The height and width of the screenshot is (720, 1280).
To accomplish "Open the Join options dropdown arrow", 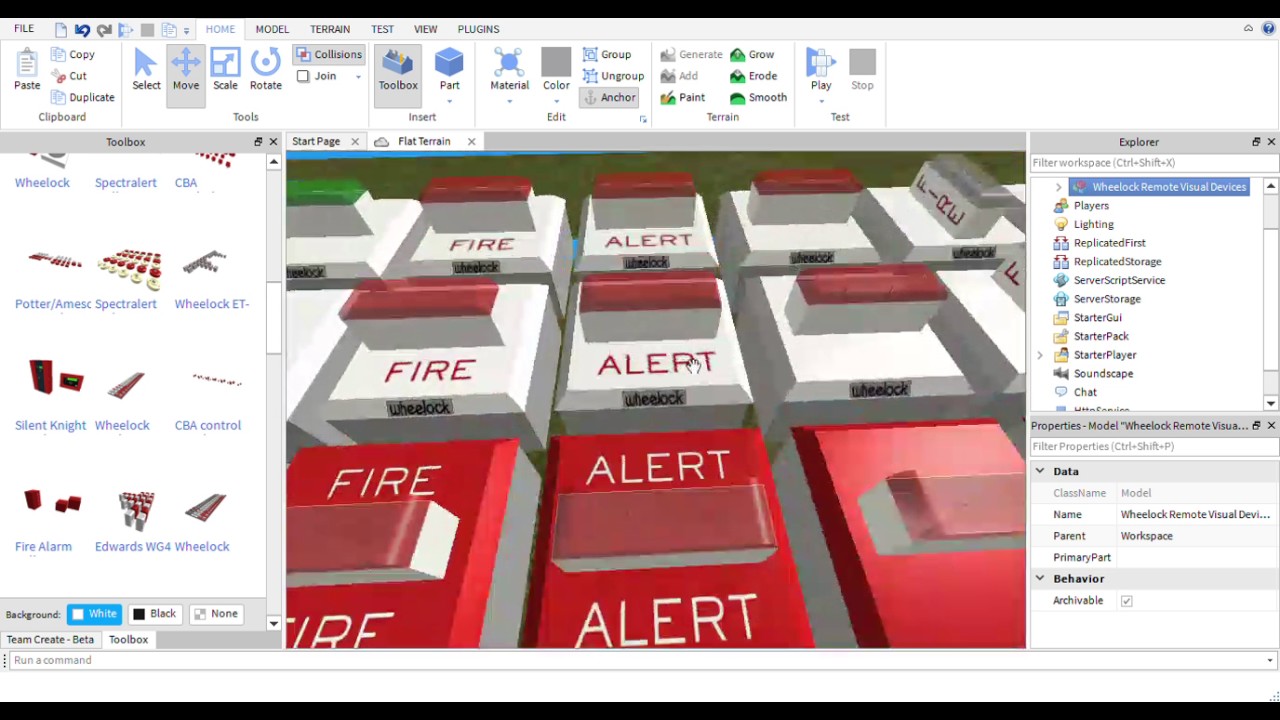I will point(358,77).
